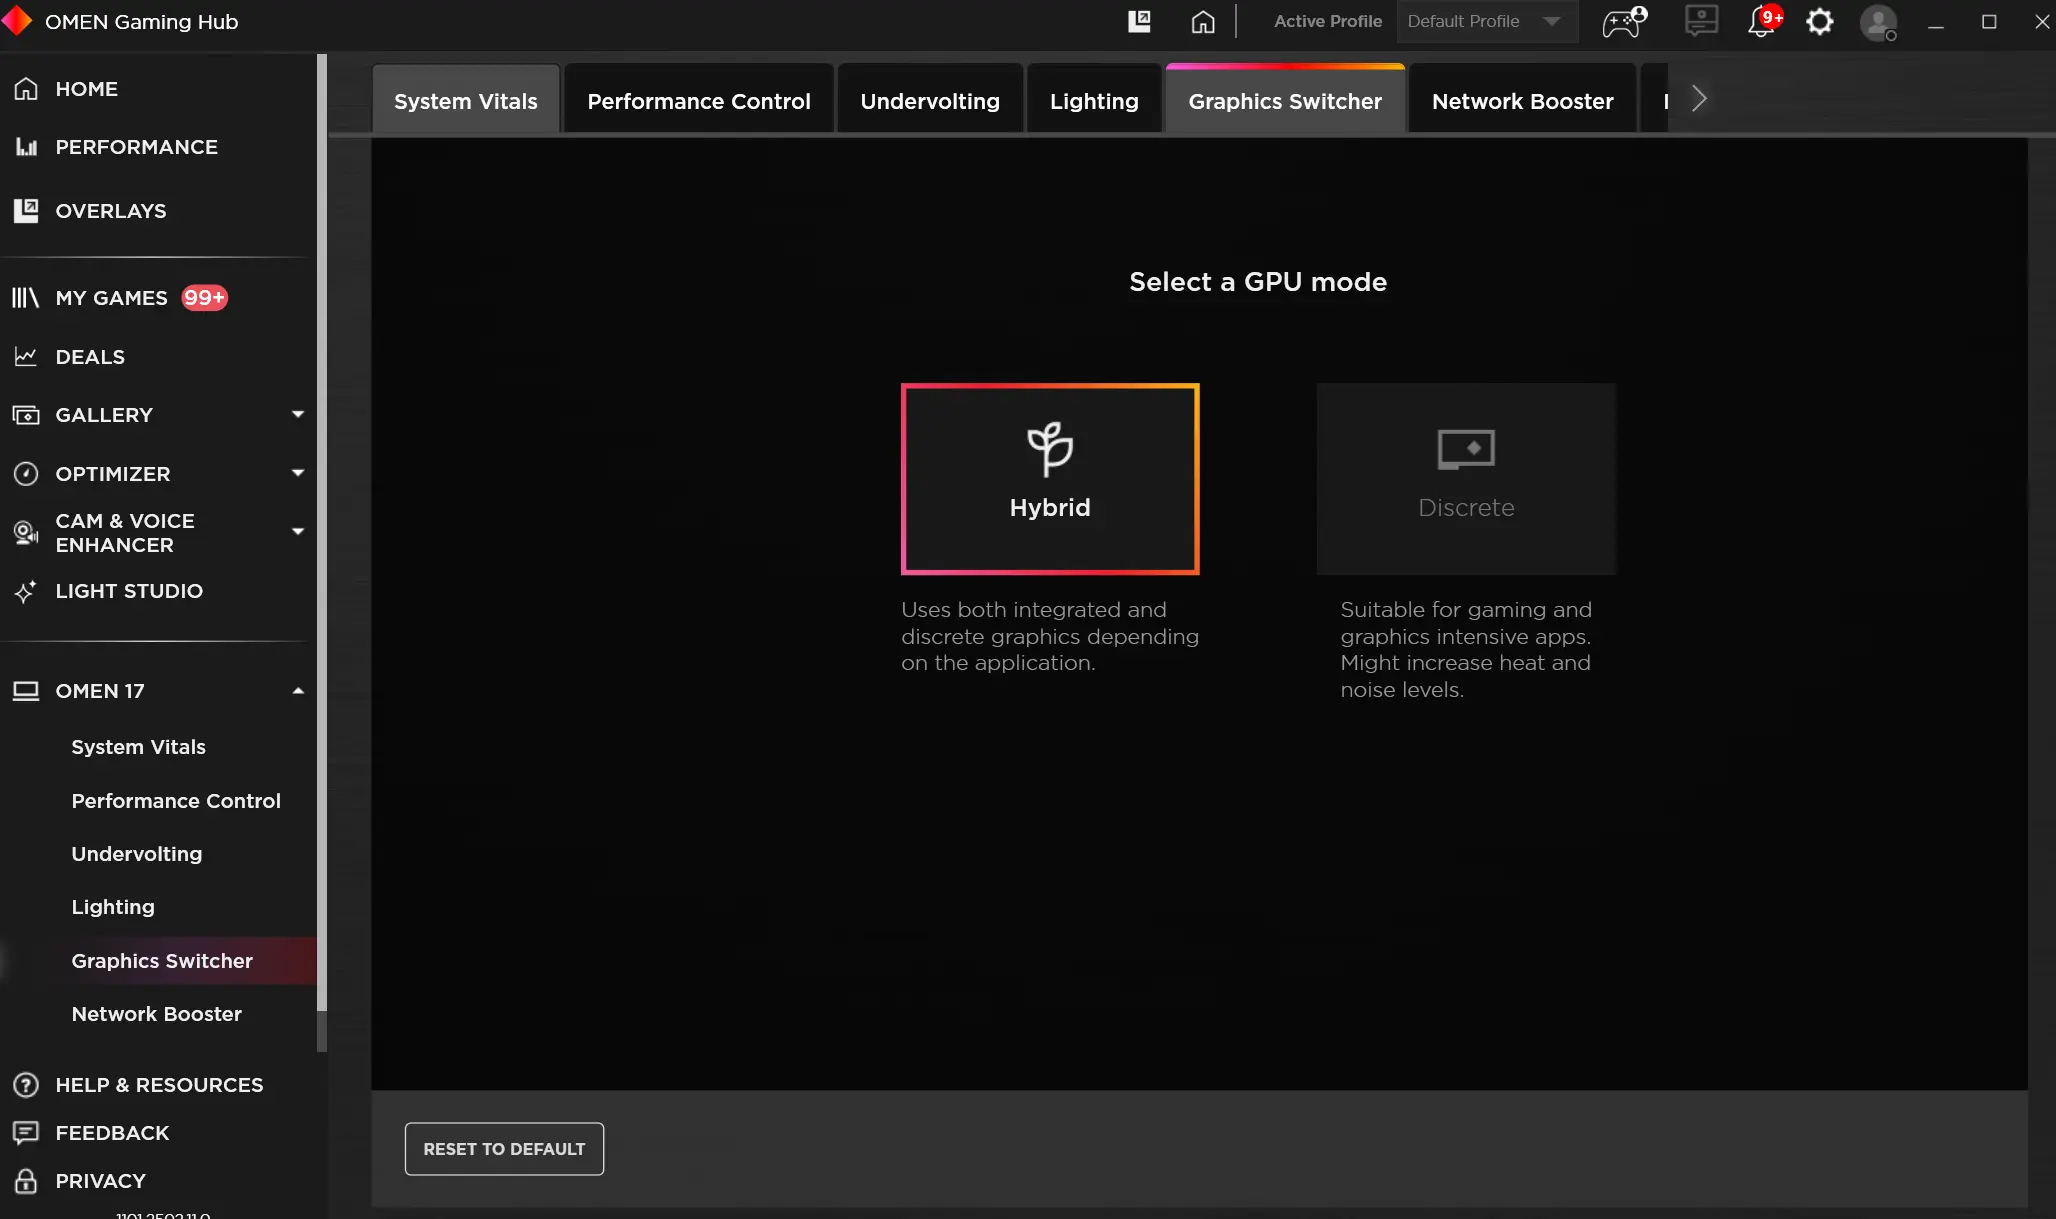Expand the Optimizer section arrow
This screenshot has height=1219, width=2056.
(x=298, y=473)
